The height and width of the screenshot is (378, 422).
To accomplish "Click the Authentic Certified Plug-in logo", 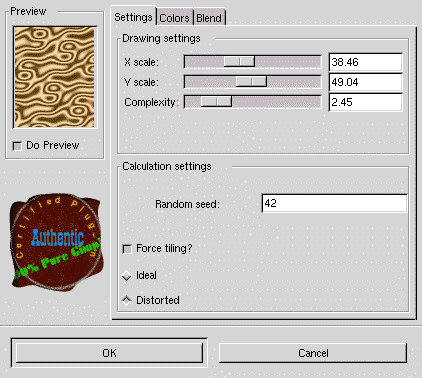I will [55, 242].
